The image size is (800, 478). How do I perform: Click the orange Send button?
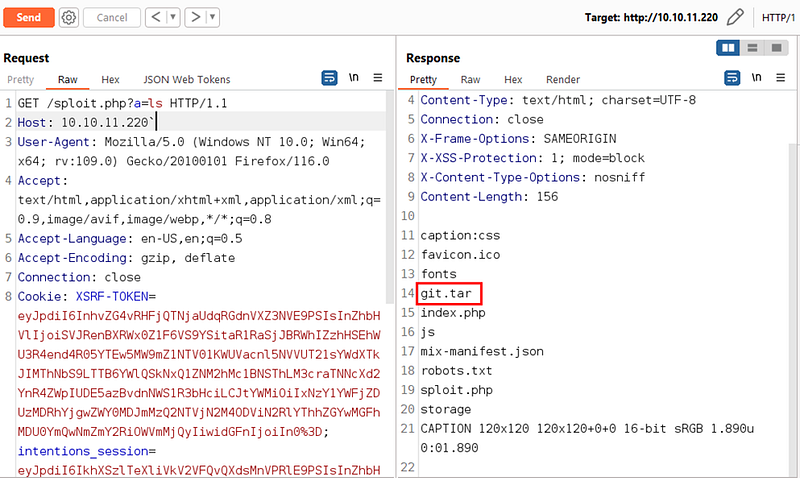(x=29, y=17)
